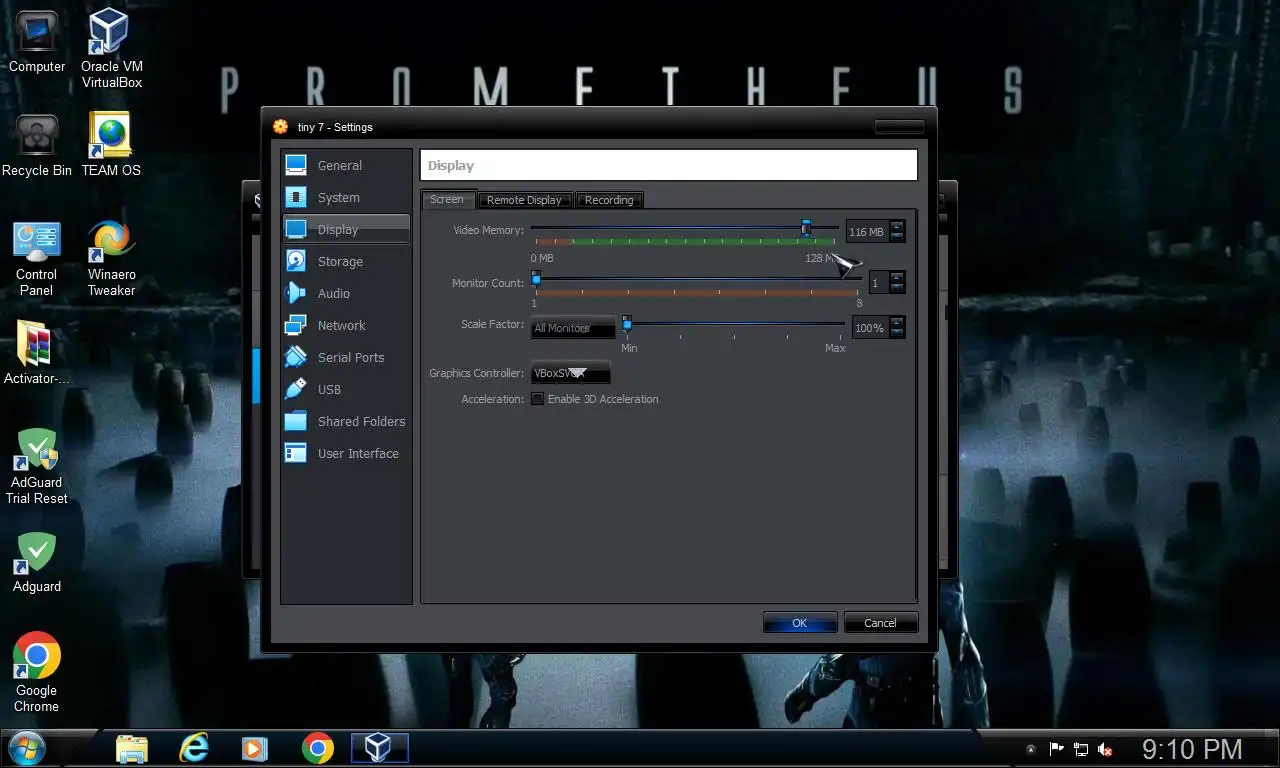1280x768 pixels.
Task: Switch to the Screen tab
Action: click(447, 199)
